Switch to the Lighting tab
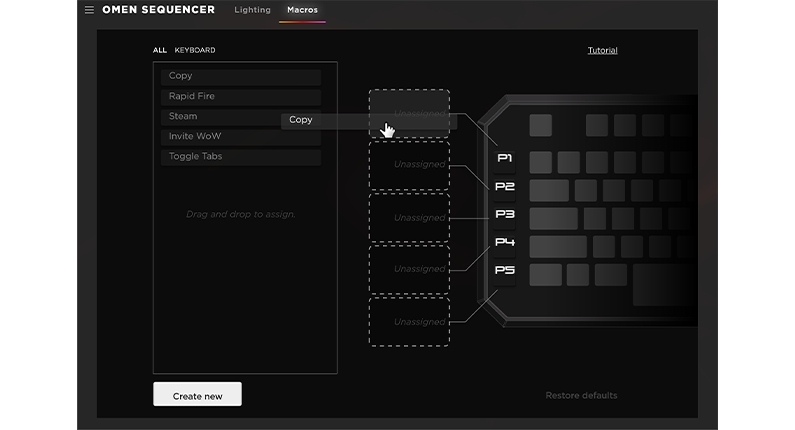795x430 pixels. (252, 10)
